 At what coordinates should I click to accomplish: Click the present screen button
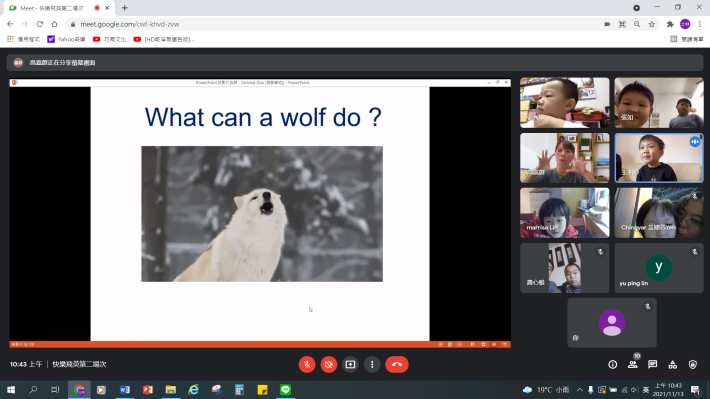click(350, 365)
